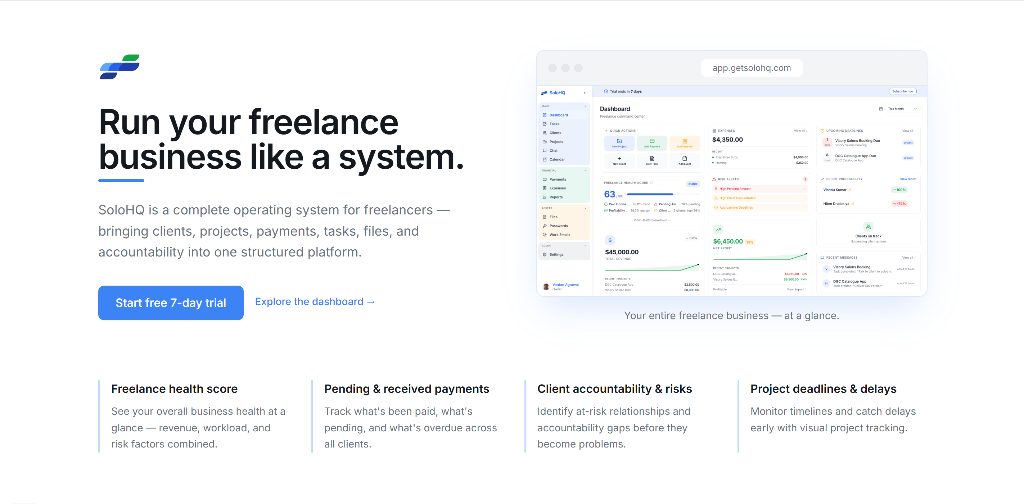Screen dimensions: 1024x504
Task: Open the date range dropdown beside Dashboard
Action: [903, 108]
